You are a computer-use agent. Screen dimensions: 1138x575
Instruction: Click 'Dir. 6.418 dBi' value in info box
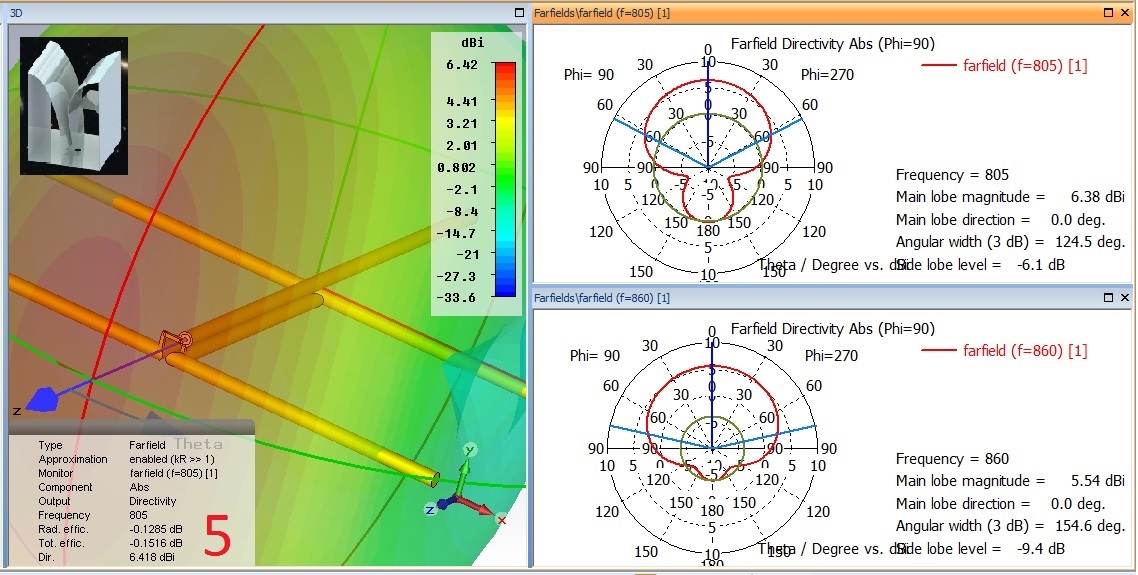pyautogui.click(x=152, y=558)
